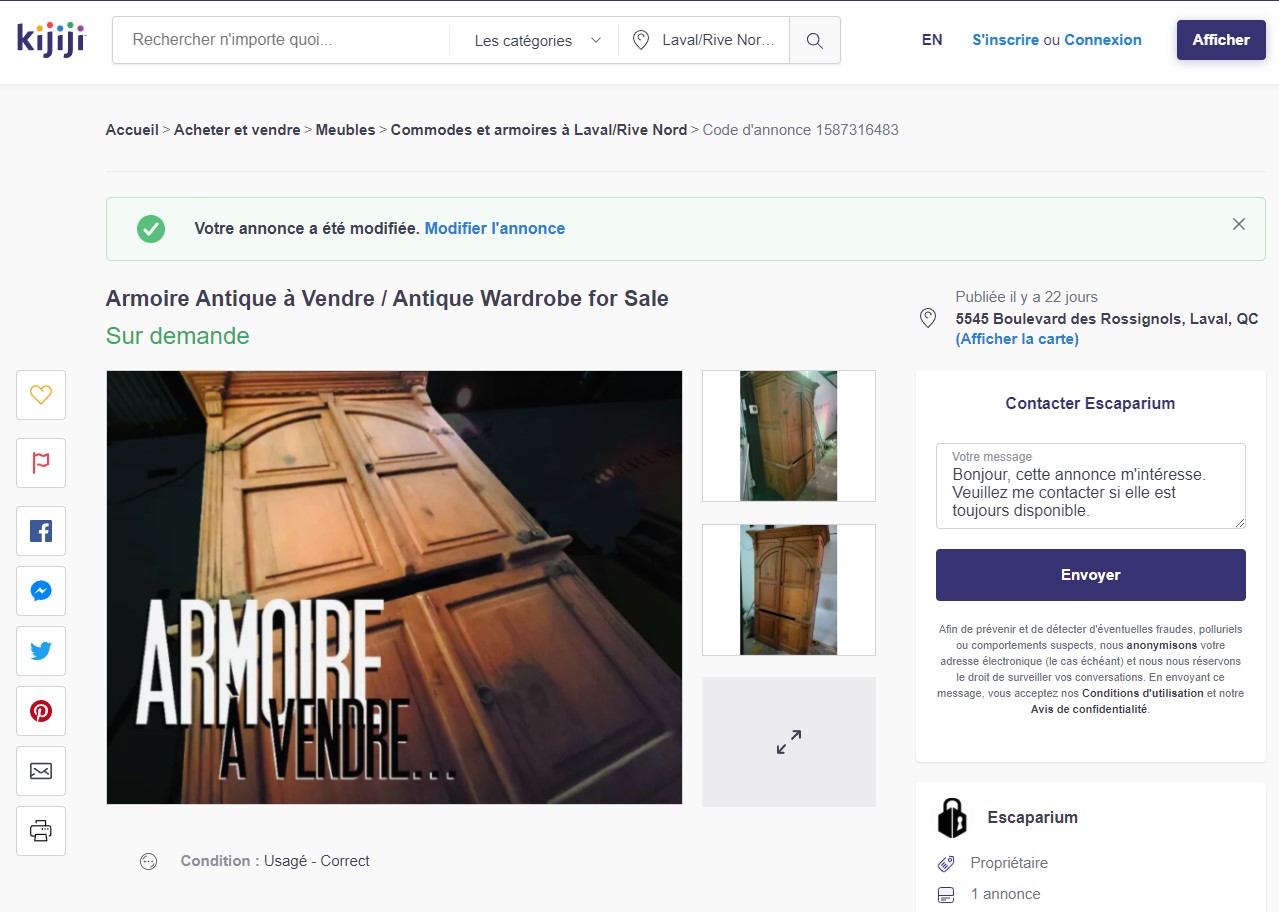
Task: Open Modifier l'annonce to edit the ad
Action: click(x=493, y=228)
